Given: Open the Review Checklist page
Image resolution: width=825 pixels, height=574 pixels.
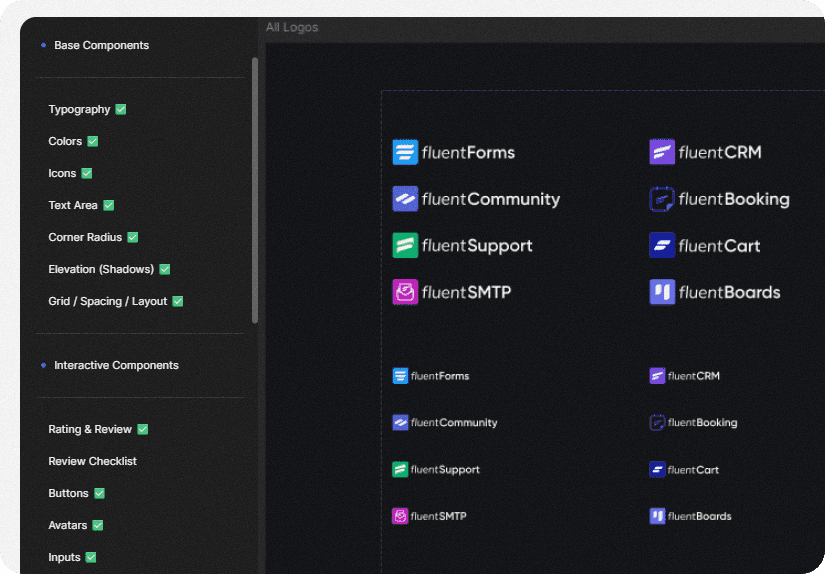Looking at the screenshot, I should click(x=93, y=461).
